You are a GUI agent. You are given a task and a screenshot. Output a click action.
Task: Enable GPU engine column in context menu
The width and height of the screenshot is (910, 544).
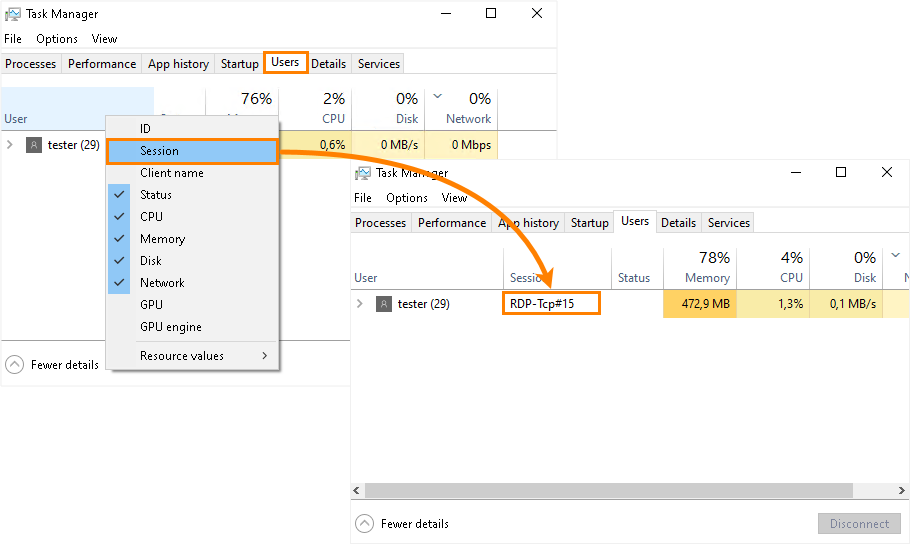(x=193, y=327)
